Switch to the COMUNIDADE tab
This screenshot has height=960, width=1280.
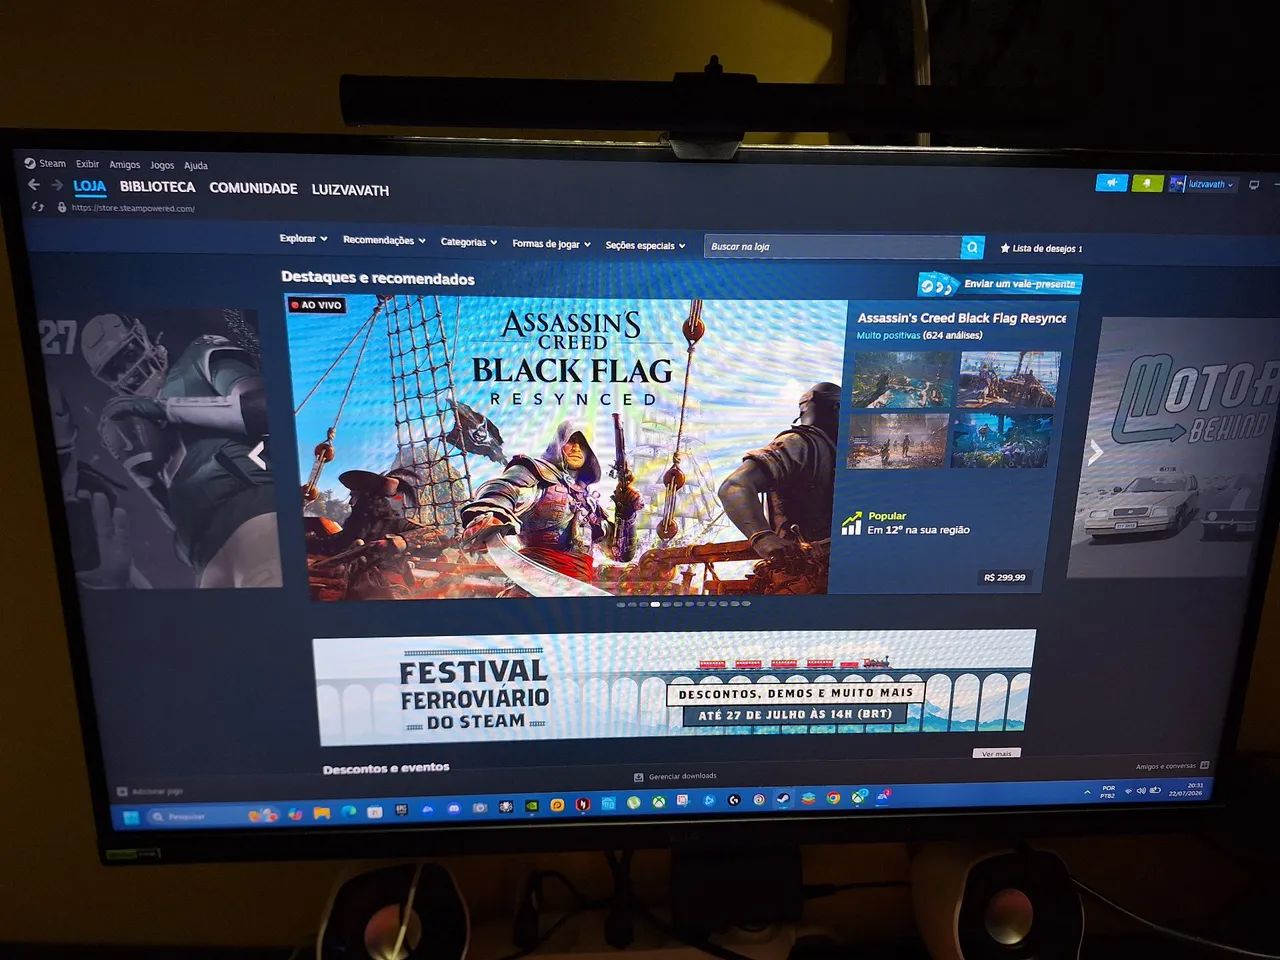pyautogui.click(x=253, y=188)
